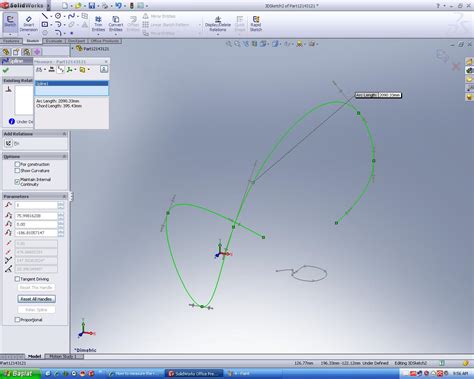This screenshot has height=379, width=474.
Task: Select the Circle sketch tool
Action: click(x=58, y=16)
